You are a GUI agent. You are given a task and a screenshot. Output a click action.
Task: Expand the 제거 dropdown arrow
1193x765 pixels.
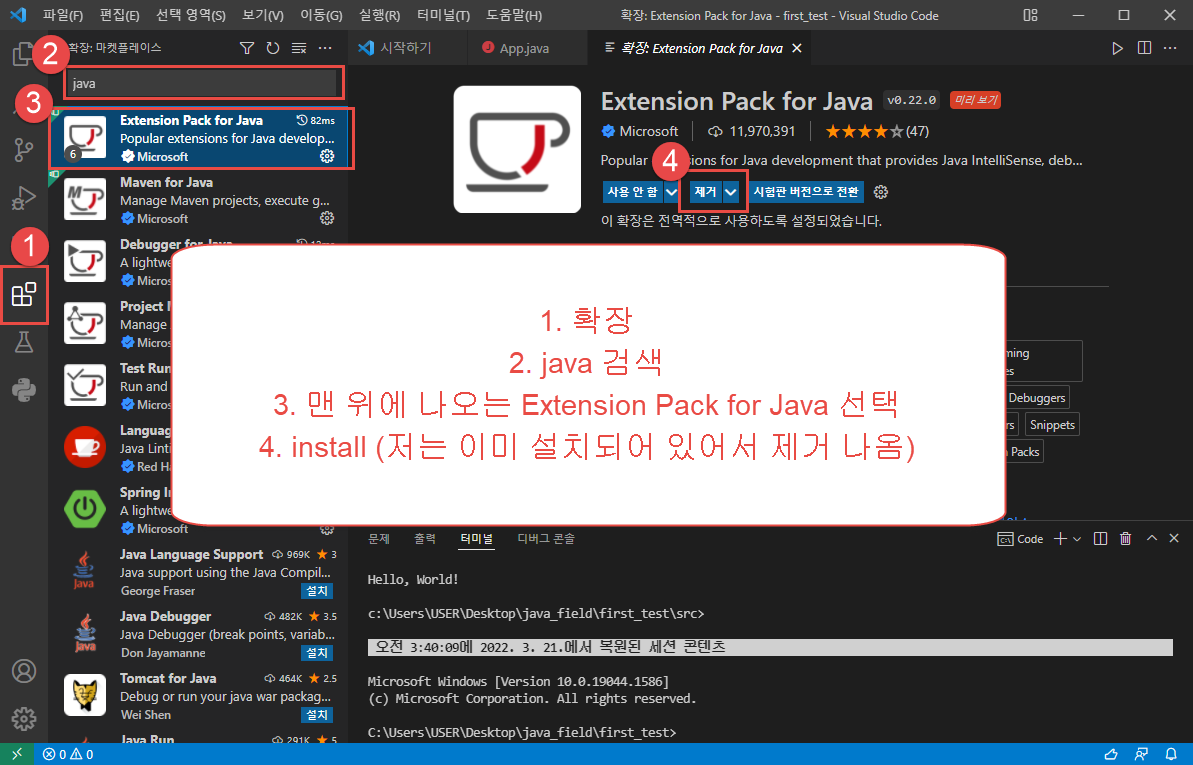click(730, 192)
